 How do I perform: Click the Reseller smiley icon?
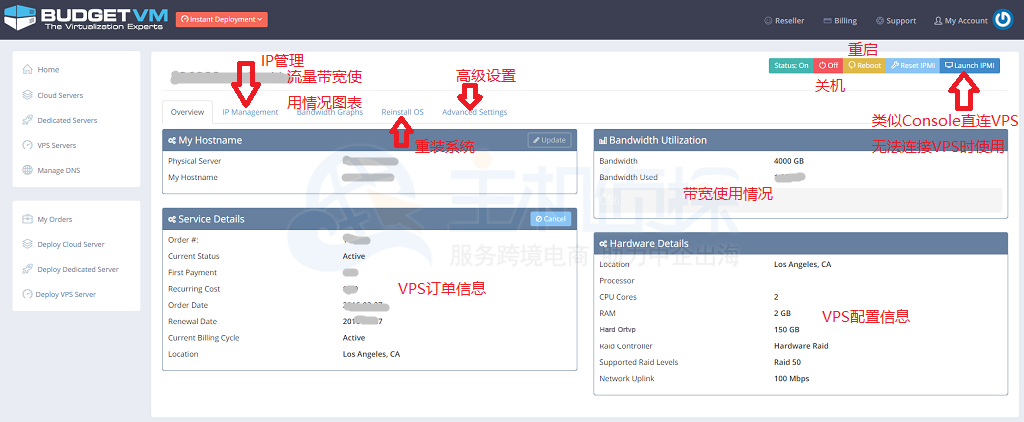768,21
